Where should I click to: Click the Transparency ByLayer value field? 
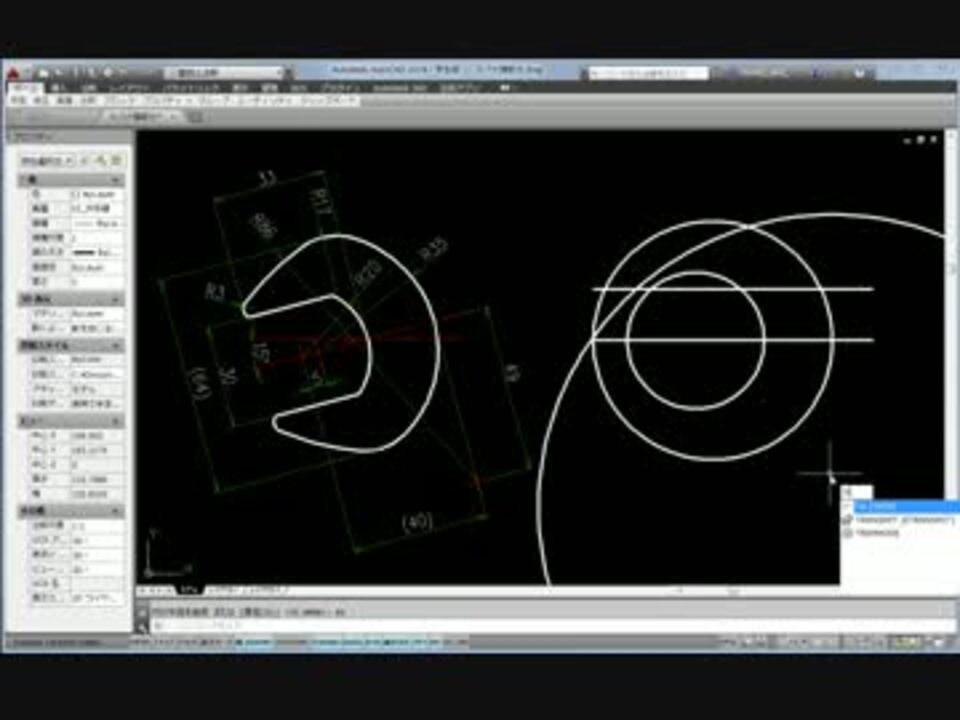tap(96, 268)
